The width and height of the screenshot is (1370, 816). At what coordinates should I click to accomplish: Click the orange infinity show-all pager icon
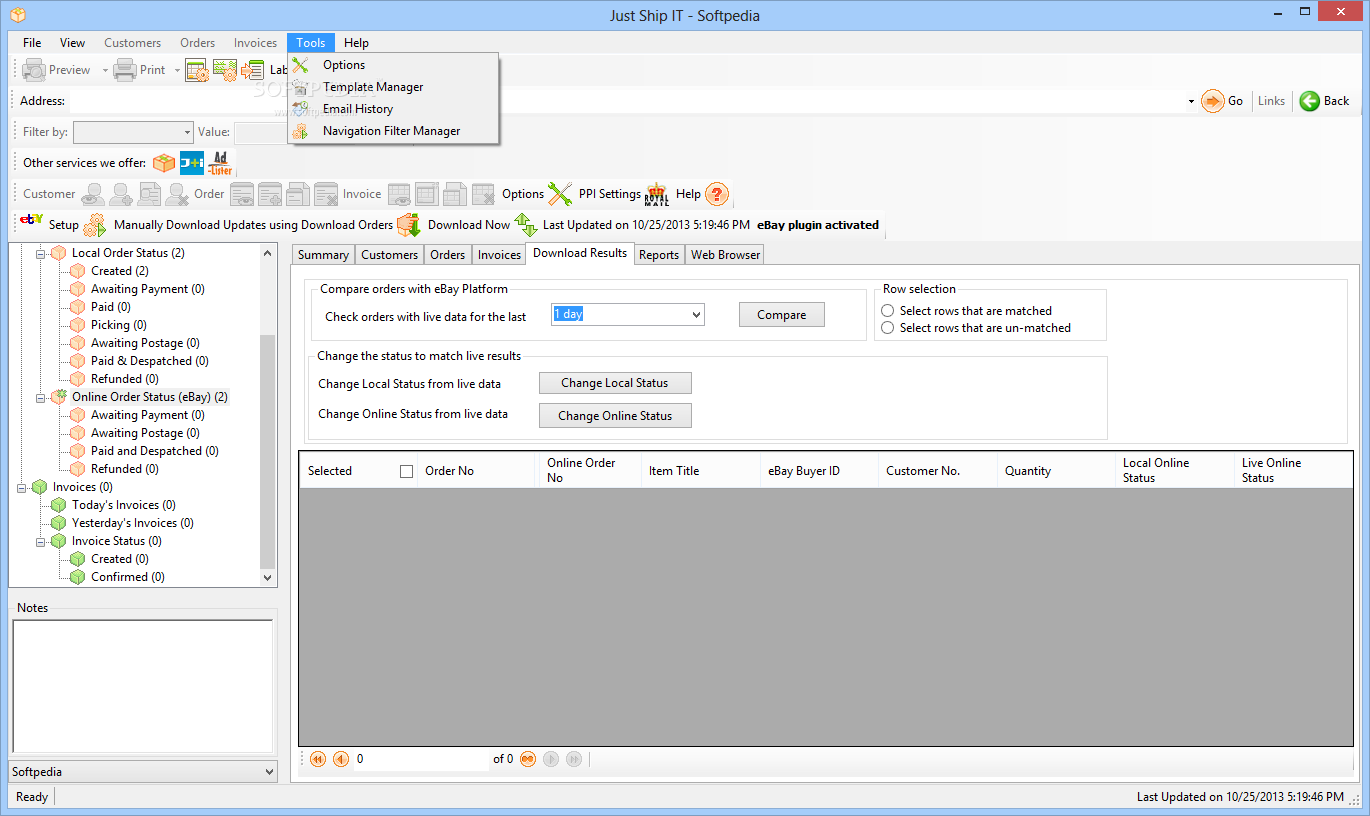pos(527,759)
